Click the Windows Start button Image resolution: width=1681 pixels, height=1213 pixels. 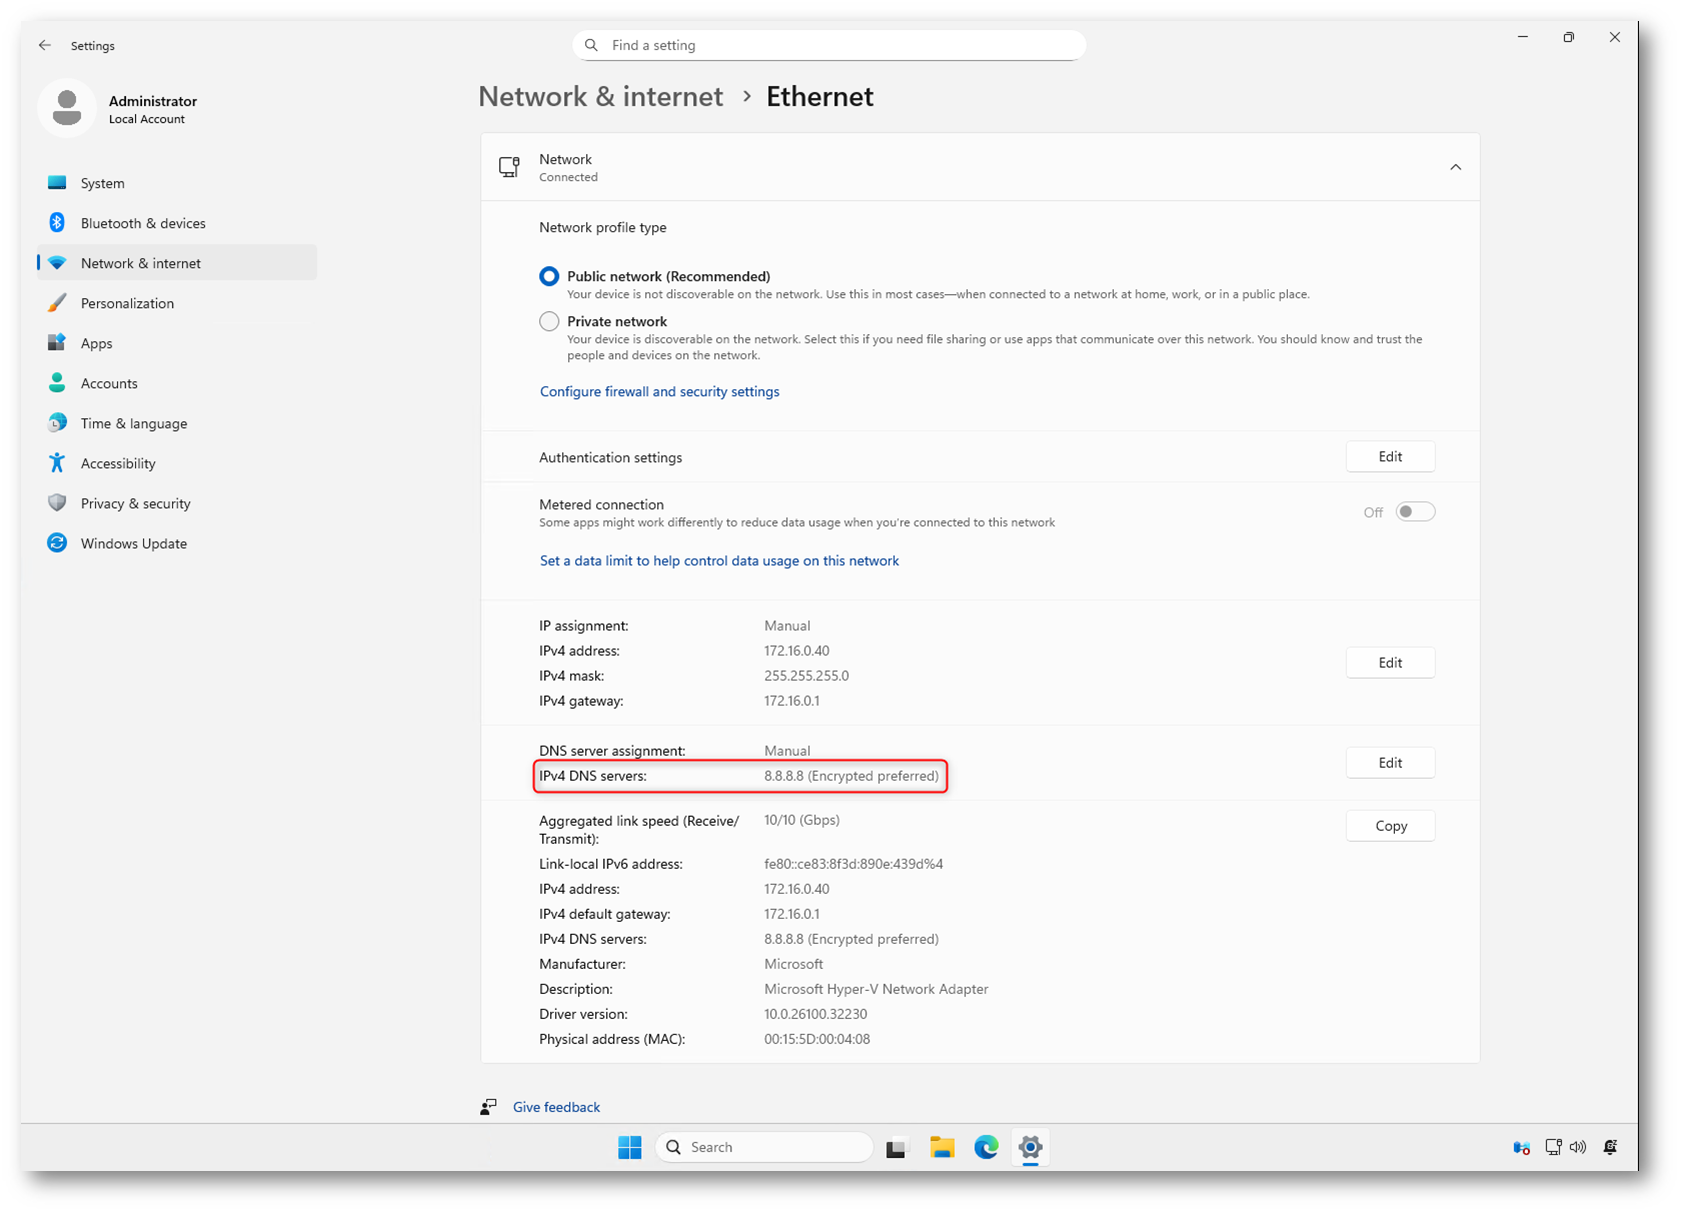(x=630, y=1147)
